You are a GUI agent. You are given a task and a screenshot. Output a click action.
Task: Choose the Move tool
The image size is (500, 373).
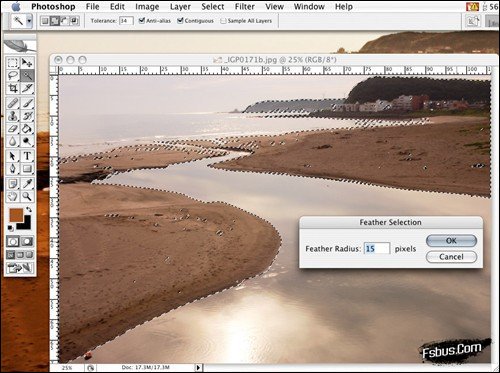[27, 63]
